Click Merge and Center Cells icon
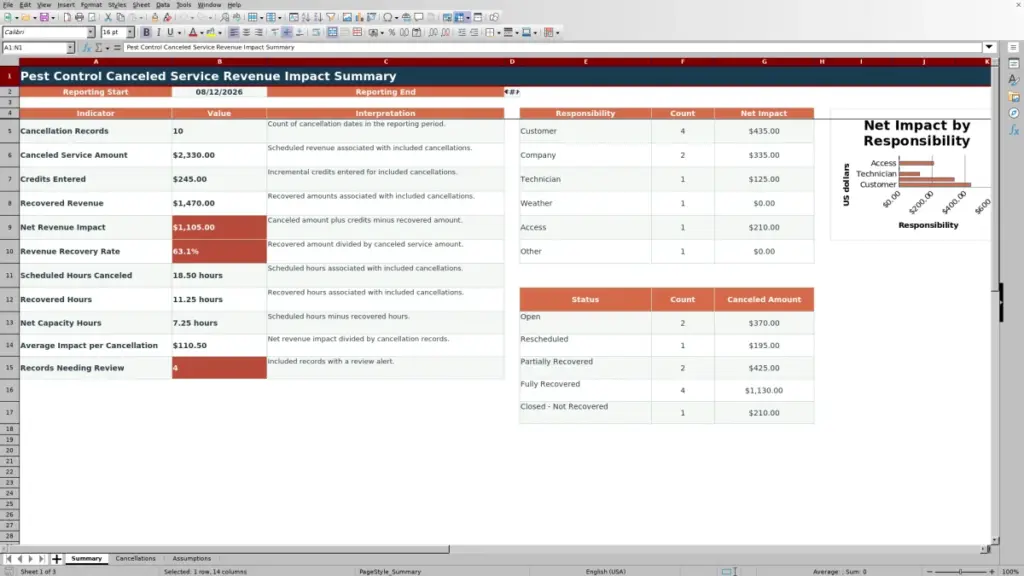The height and width of the screenshot is (576, 1024). click(x=332, y=33)
